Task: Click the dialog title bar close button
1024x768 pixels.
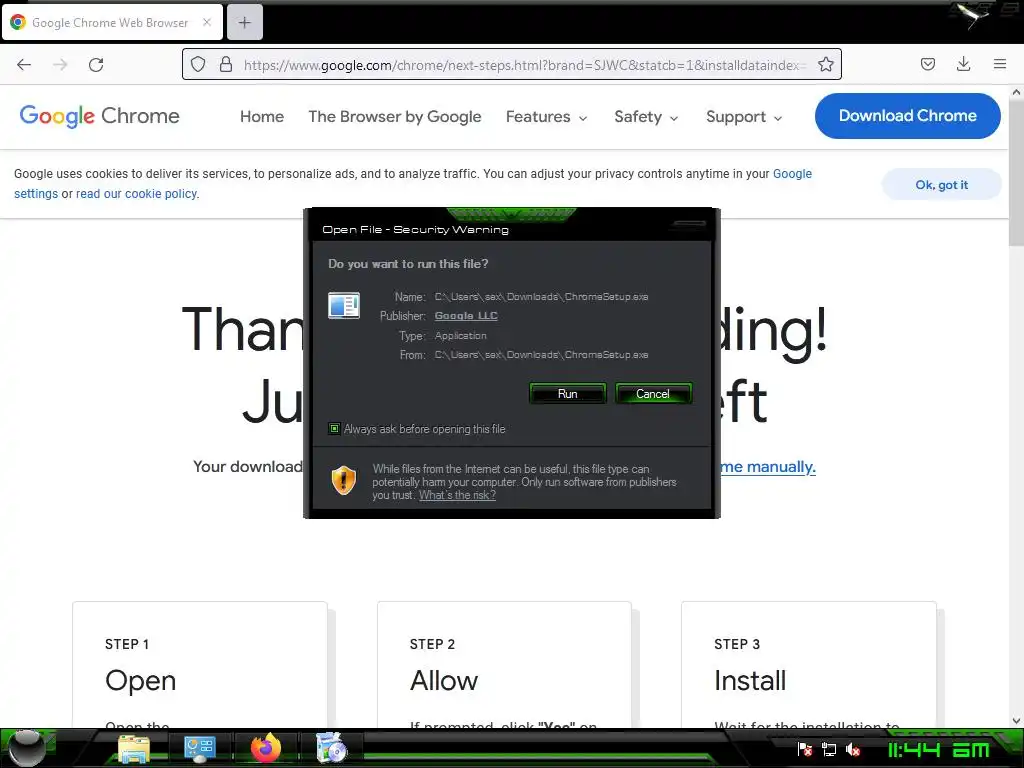Action: tap(689, 224)
